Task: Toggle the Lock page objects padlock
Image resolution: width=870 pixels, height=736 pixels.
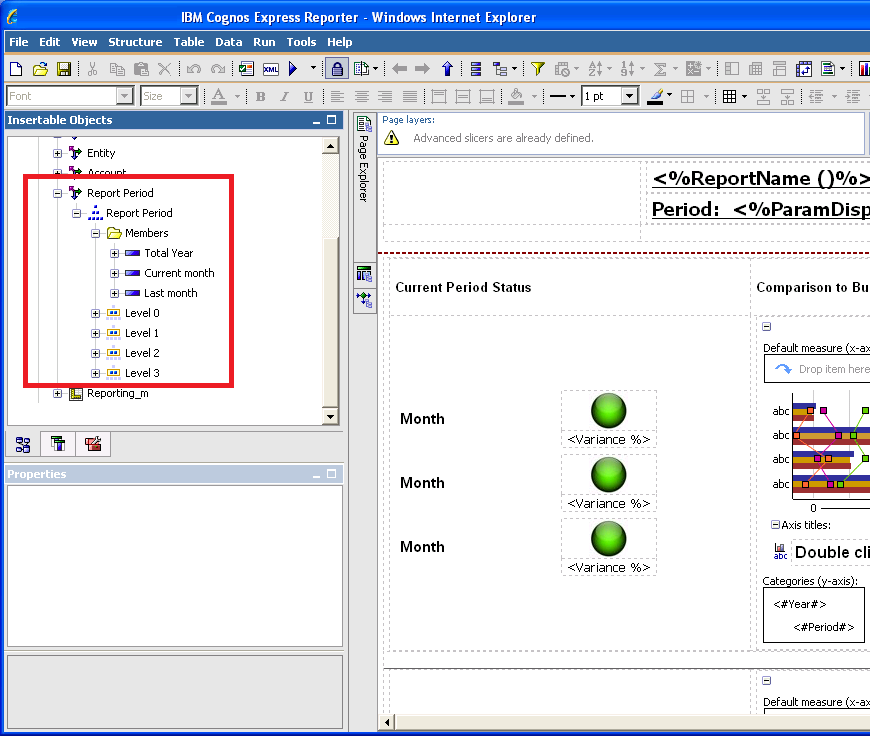Action: coord(337,69)
